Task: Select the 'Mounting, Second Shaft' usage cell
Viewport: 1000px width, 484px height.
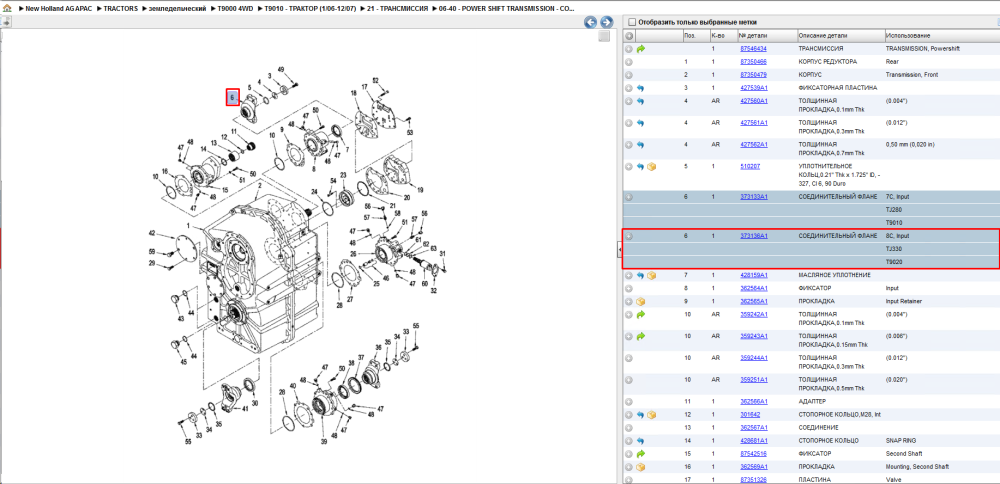Action: point(917,467)
